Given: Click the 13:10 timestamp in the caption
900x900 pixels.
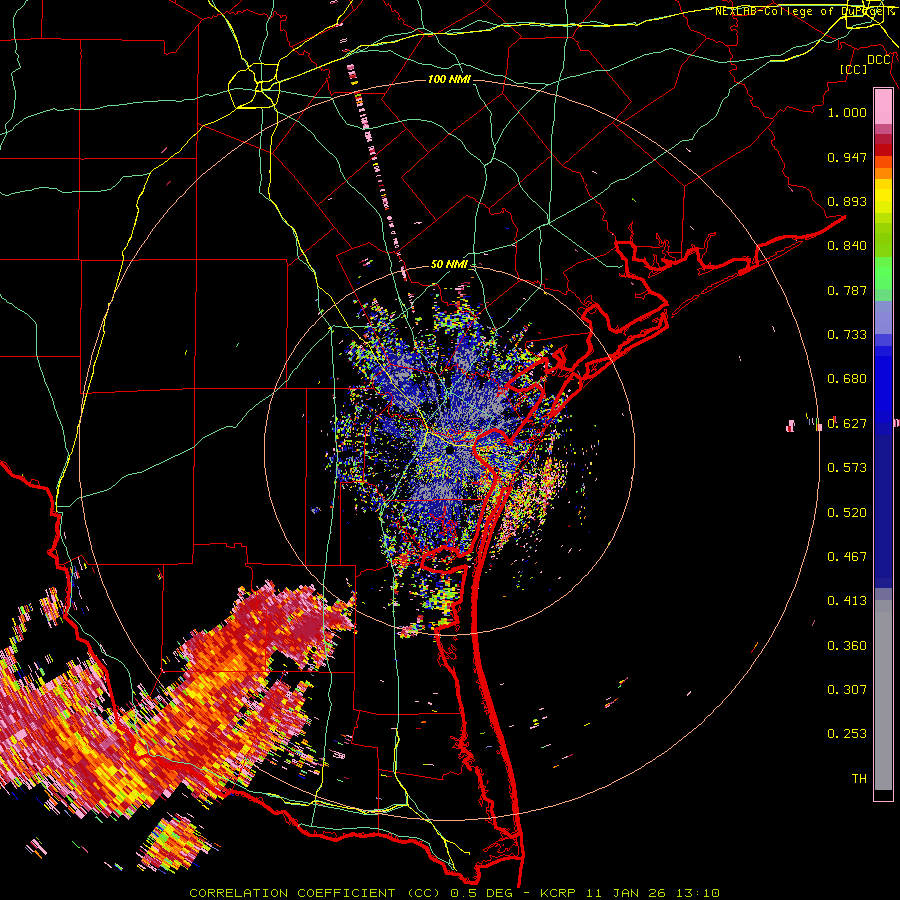Looking at the screenshot, I should click(x=697, y=893).
